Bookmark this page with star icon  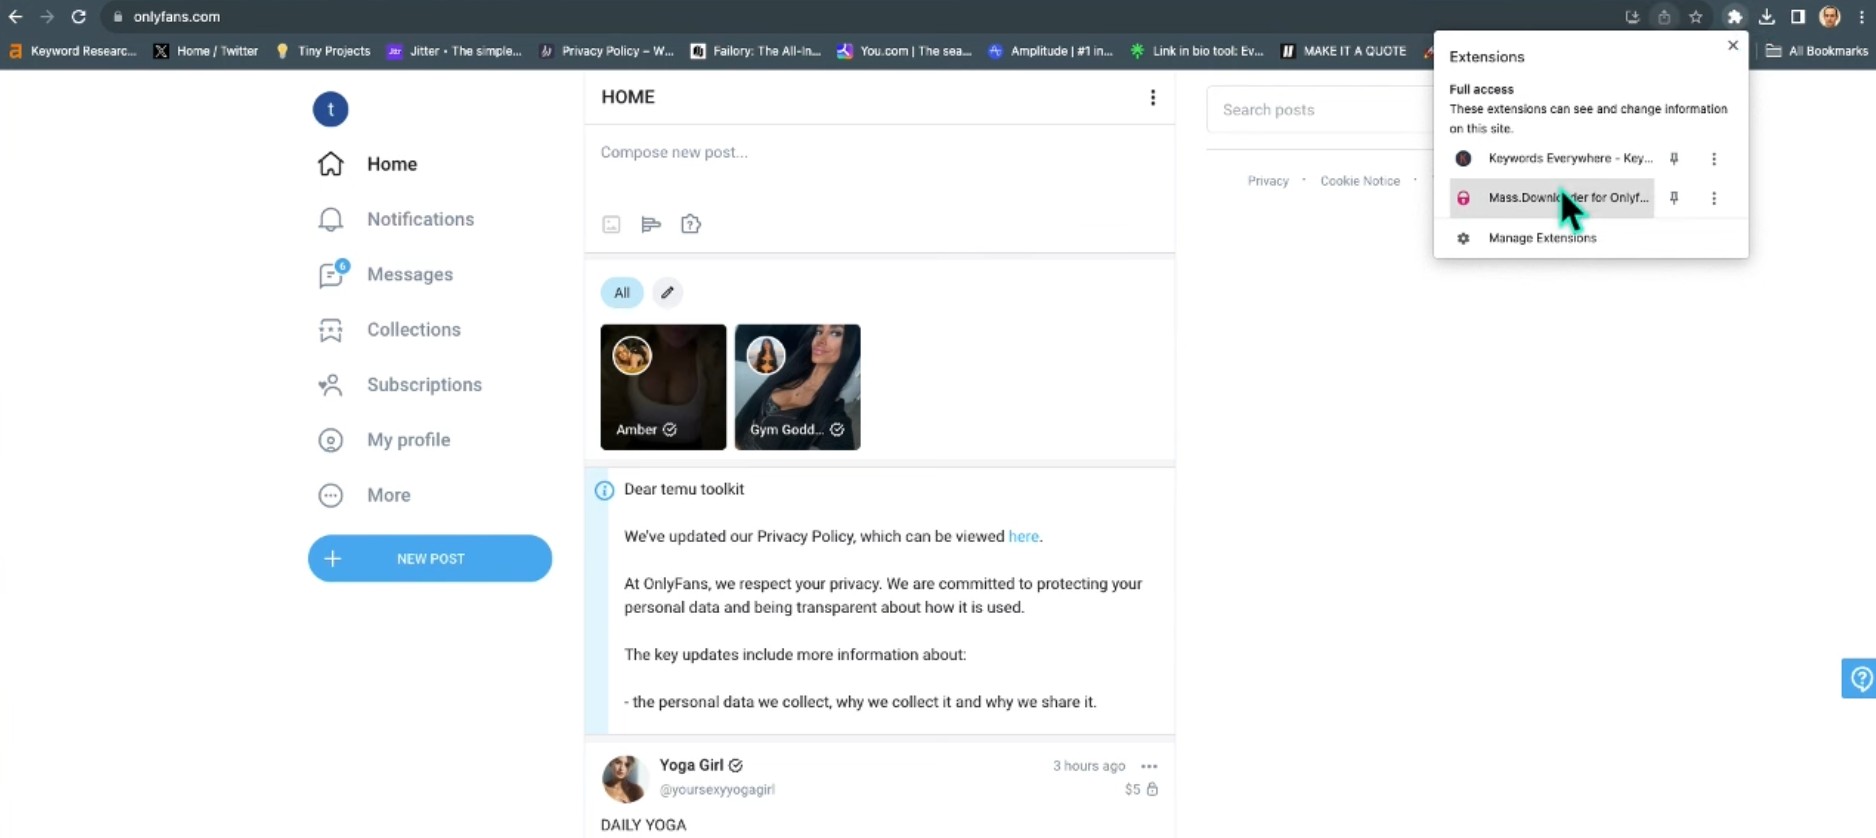[1696, 17]
